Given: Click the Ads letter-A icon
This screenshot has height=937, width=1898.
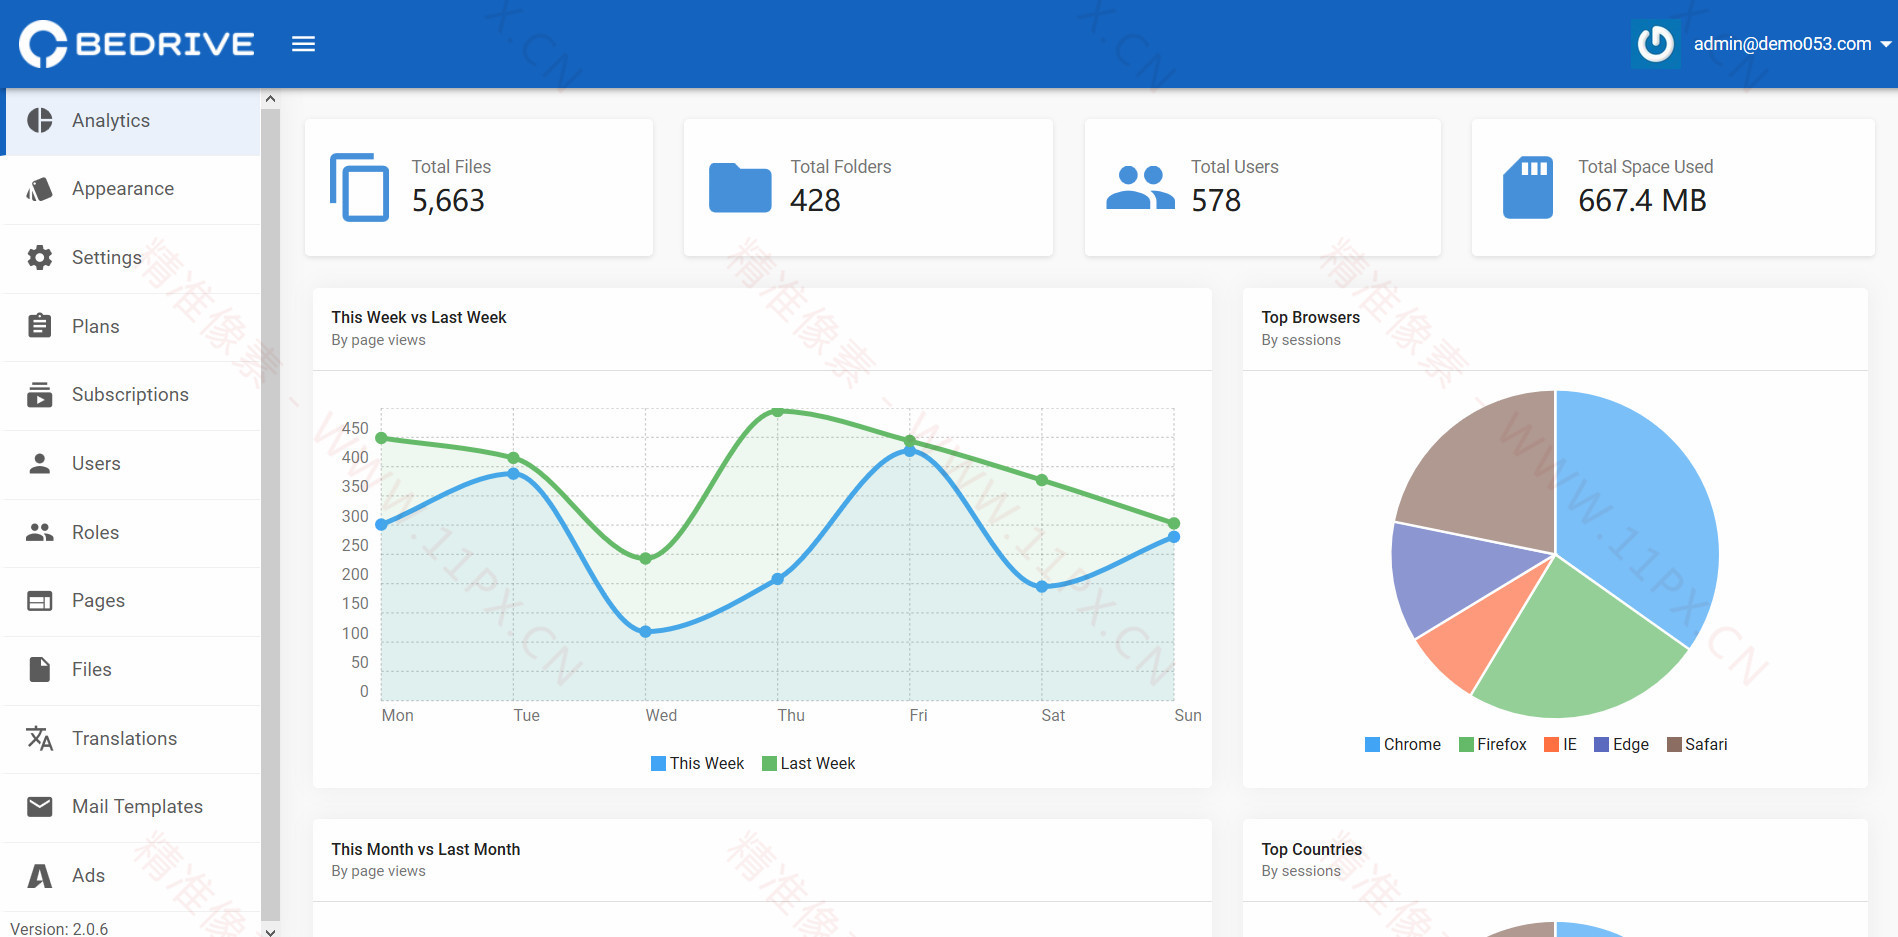Looking at the screenshot, I should (x=40, y=875).
